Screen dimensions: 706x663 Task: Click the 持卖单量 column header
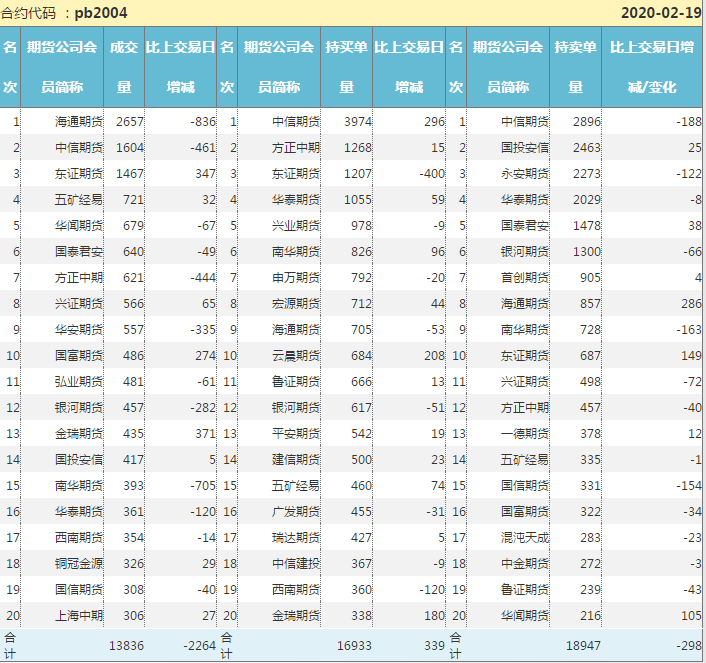(x=575, y=67)
